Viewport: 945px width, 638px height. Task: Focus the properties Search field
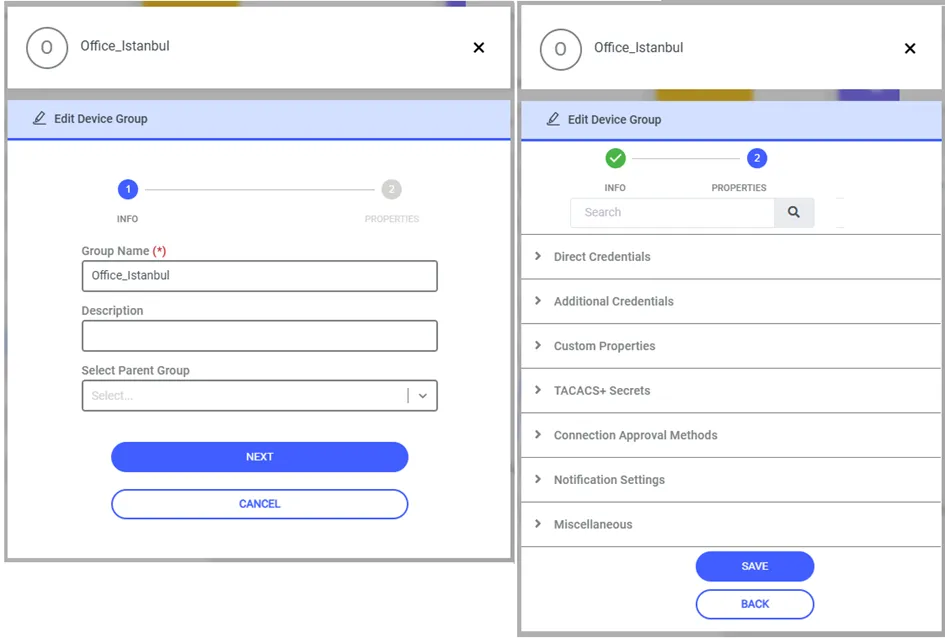click(673, 212)
